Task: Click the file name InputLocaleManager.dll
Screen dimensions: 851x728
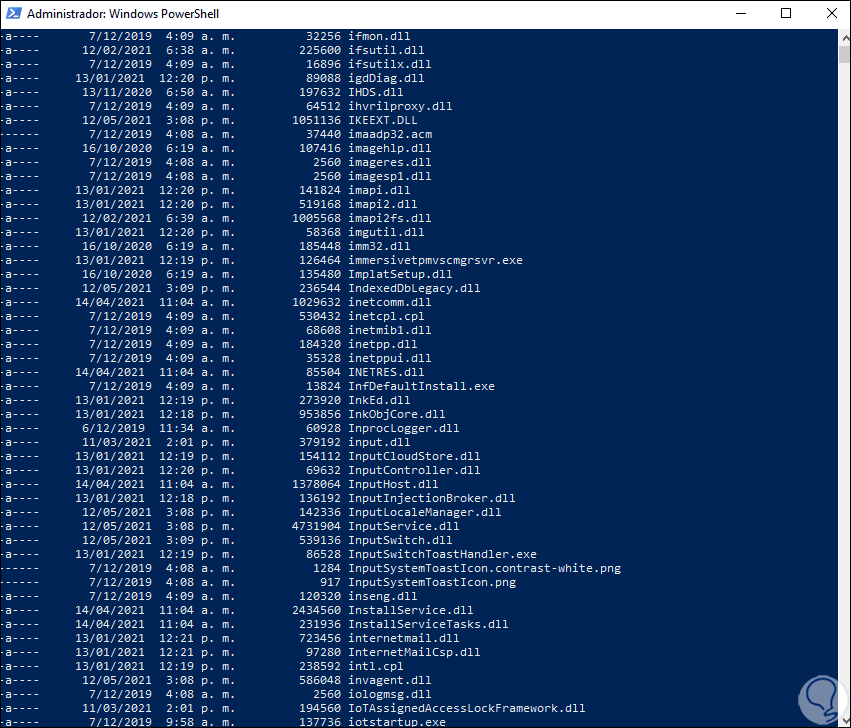Action: [424, 512]
